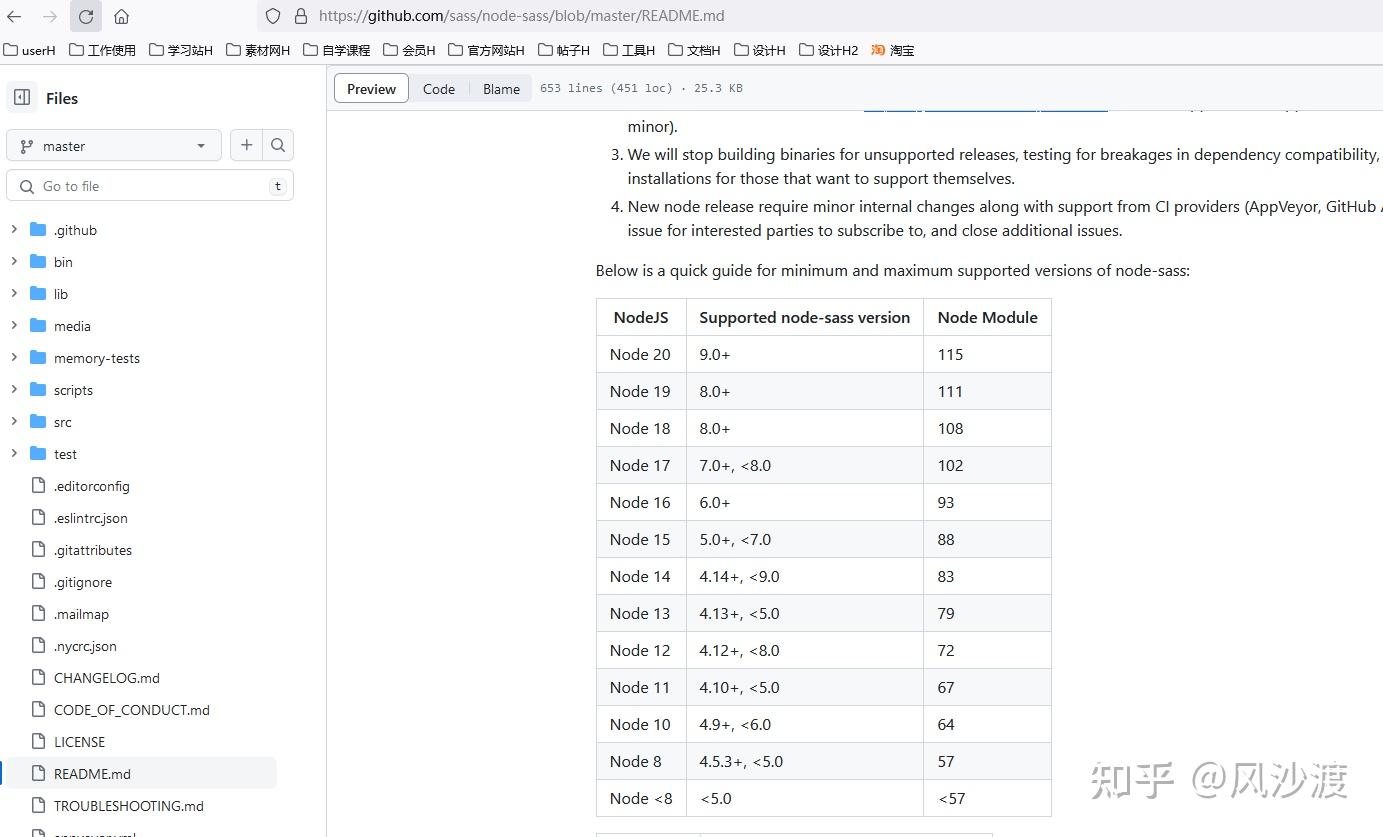Switch to the Blame view tab
1383x837 pixels.
[501, 89]
